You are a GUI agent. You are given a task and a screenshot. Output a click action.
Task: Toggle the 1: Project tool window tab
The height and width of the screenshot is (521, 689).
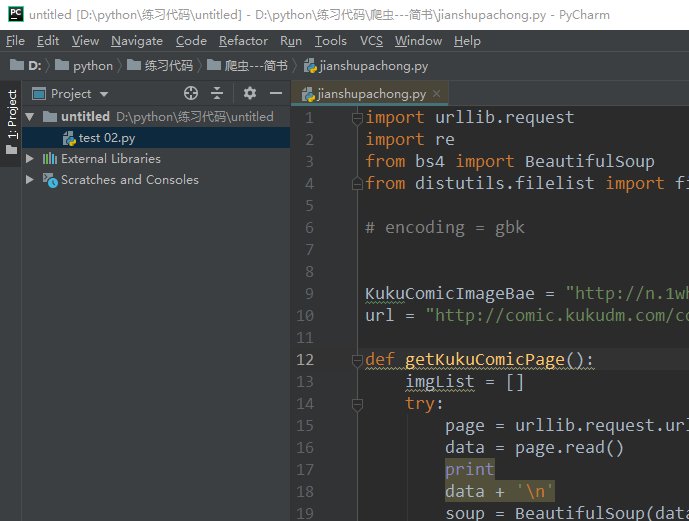pos(11,123)
